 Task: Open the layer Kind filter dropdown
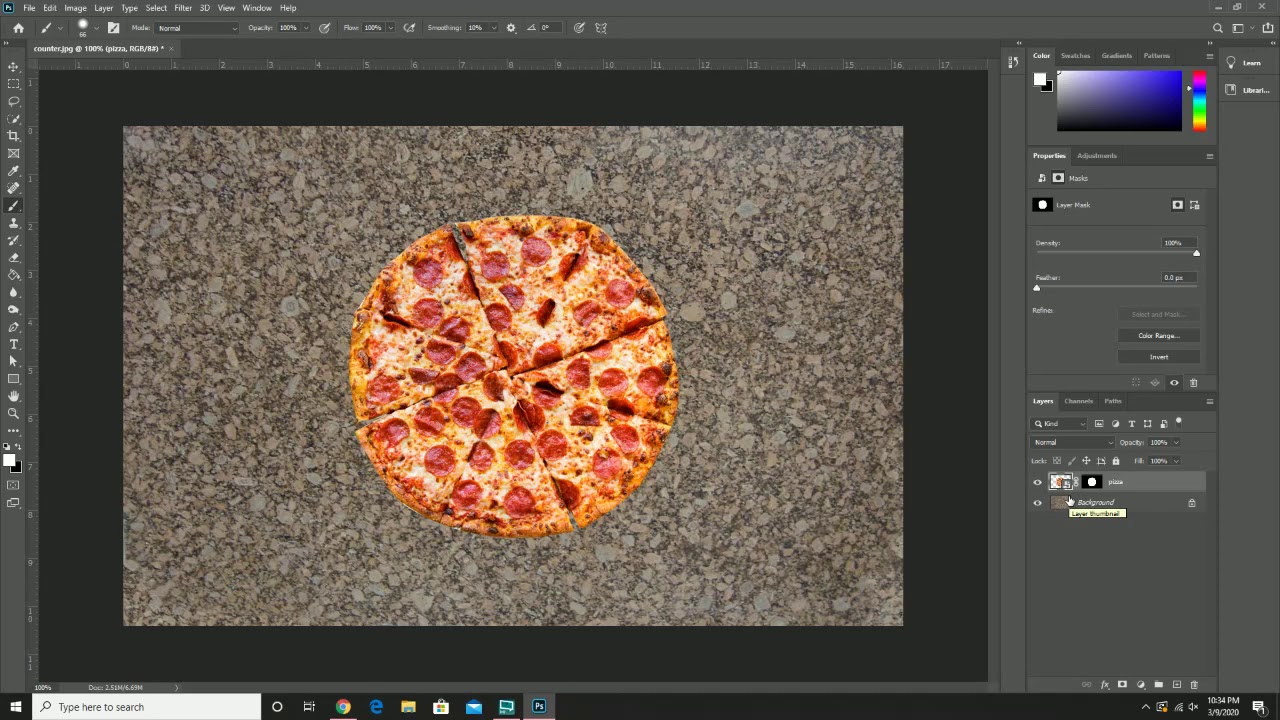tap(1061, 424)
